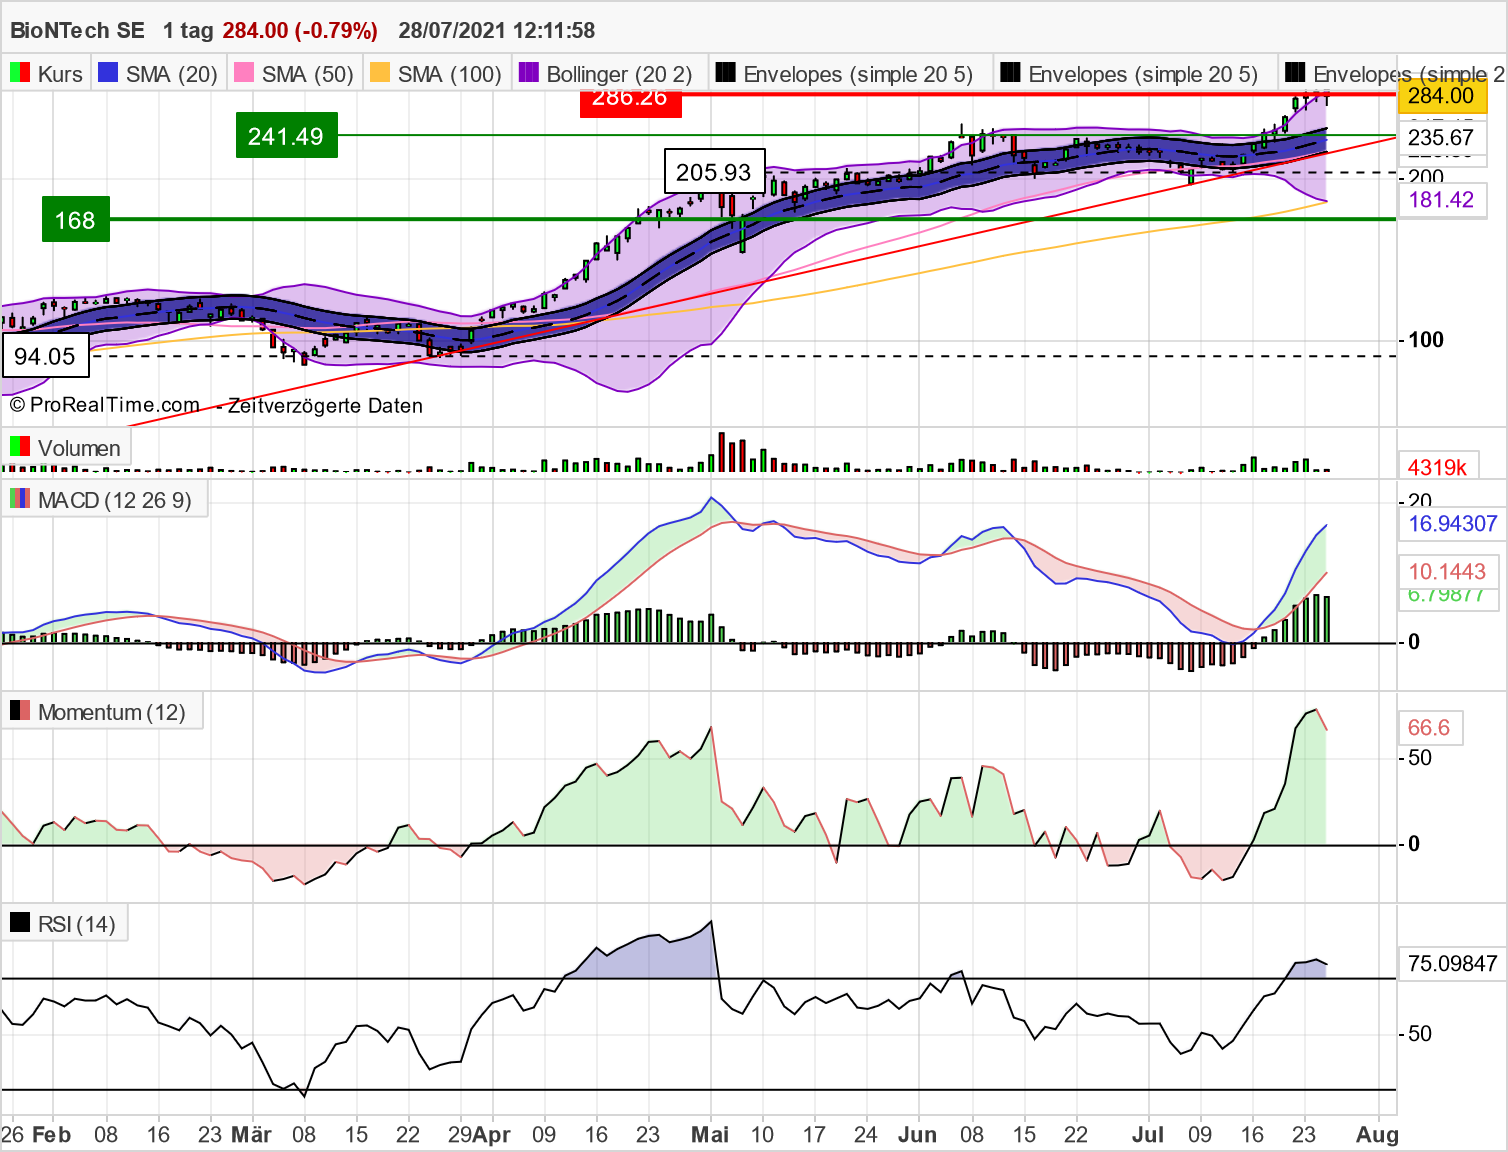Toggle the RSI (14) indicator visibility
The image size is (1508, 1152).
click(20, 922)
